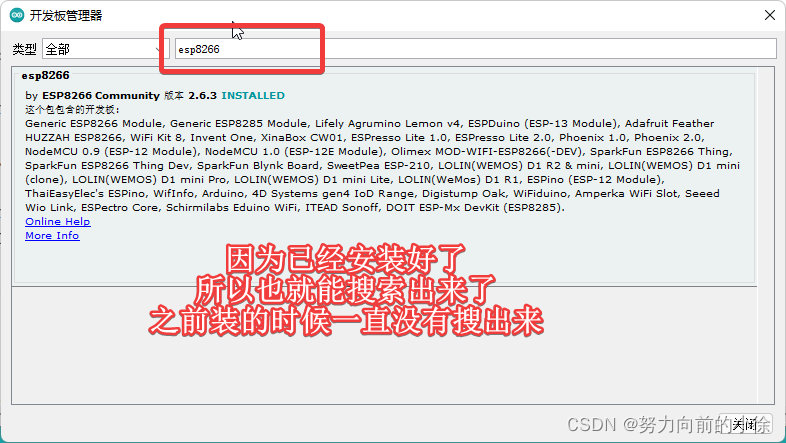Open the Online Help link
The width and height of the screenshot is (786, 443).
58,222
